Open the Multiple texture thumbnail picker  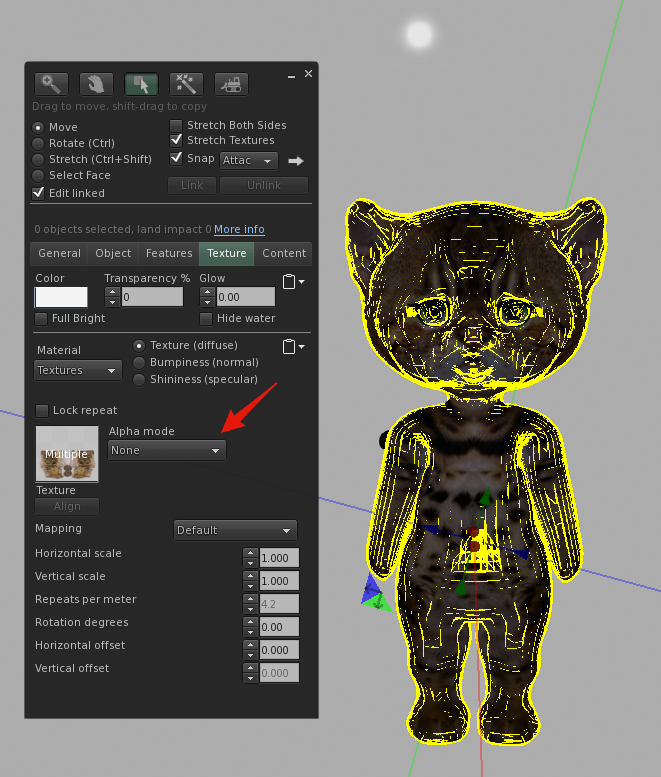(67, 454)
